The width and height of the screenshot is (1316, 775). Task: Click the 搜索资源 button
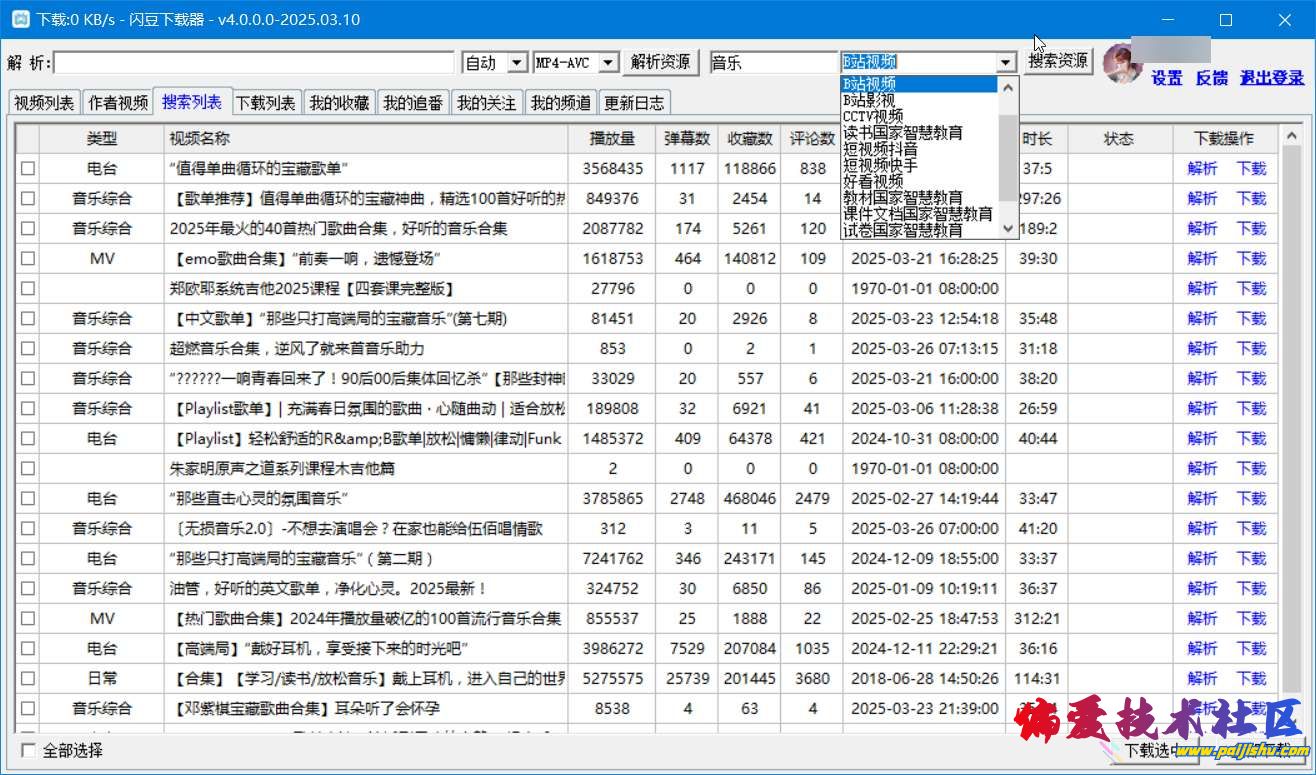pyautogui.click(x=1059, y=61)
